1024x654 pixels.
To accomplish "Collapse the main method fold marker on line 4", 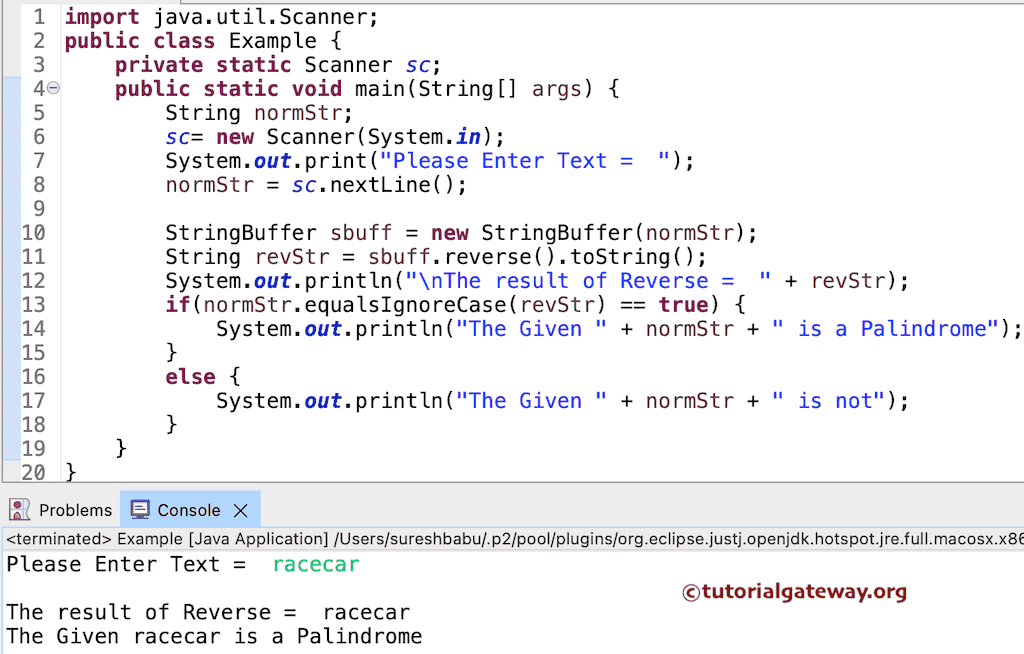I will pos(54,88).
